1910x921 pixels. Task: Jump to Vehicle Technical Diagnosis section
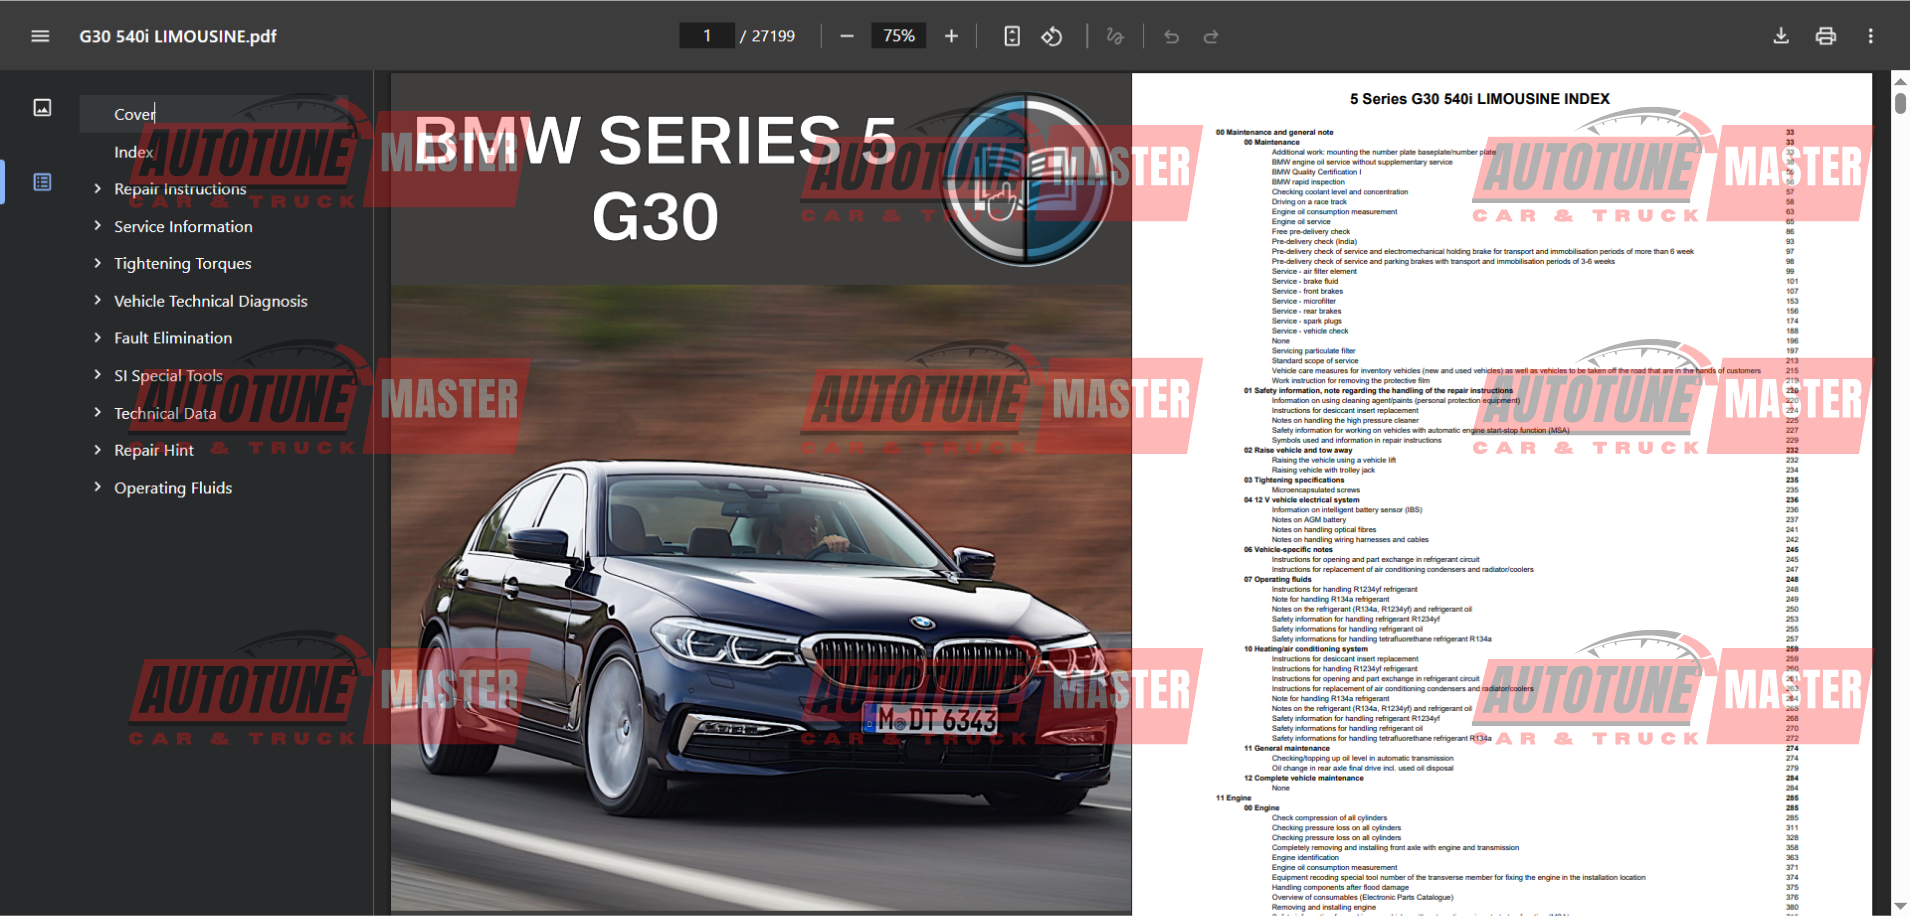tap(210, 301)
